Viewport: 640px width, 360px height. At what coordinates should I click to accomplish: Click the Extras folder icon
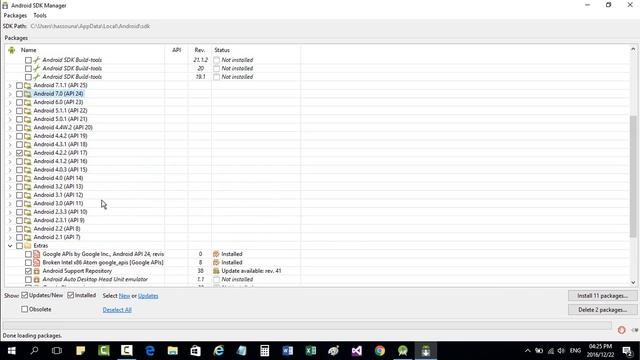pos(28,245)
